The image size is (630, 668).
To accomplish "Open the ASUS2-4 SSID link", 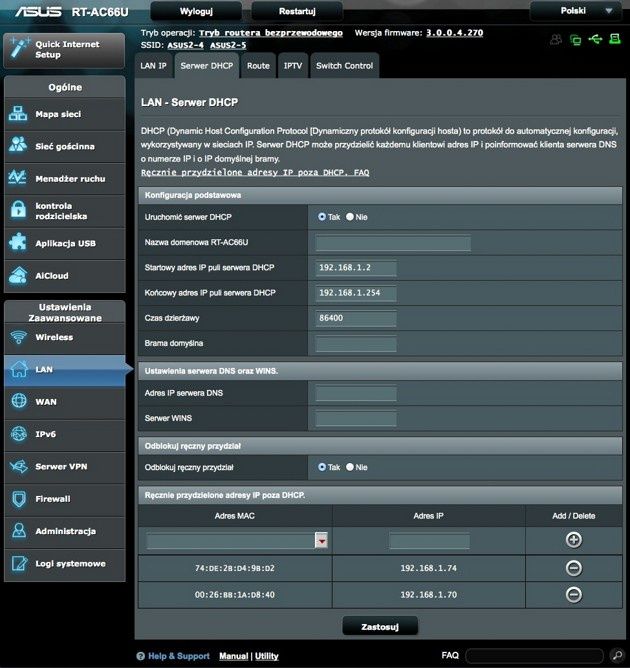I will (x=185, y=45).
